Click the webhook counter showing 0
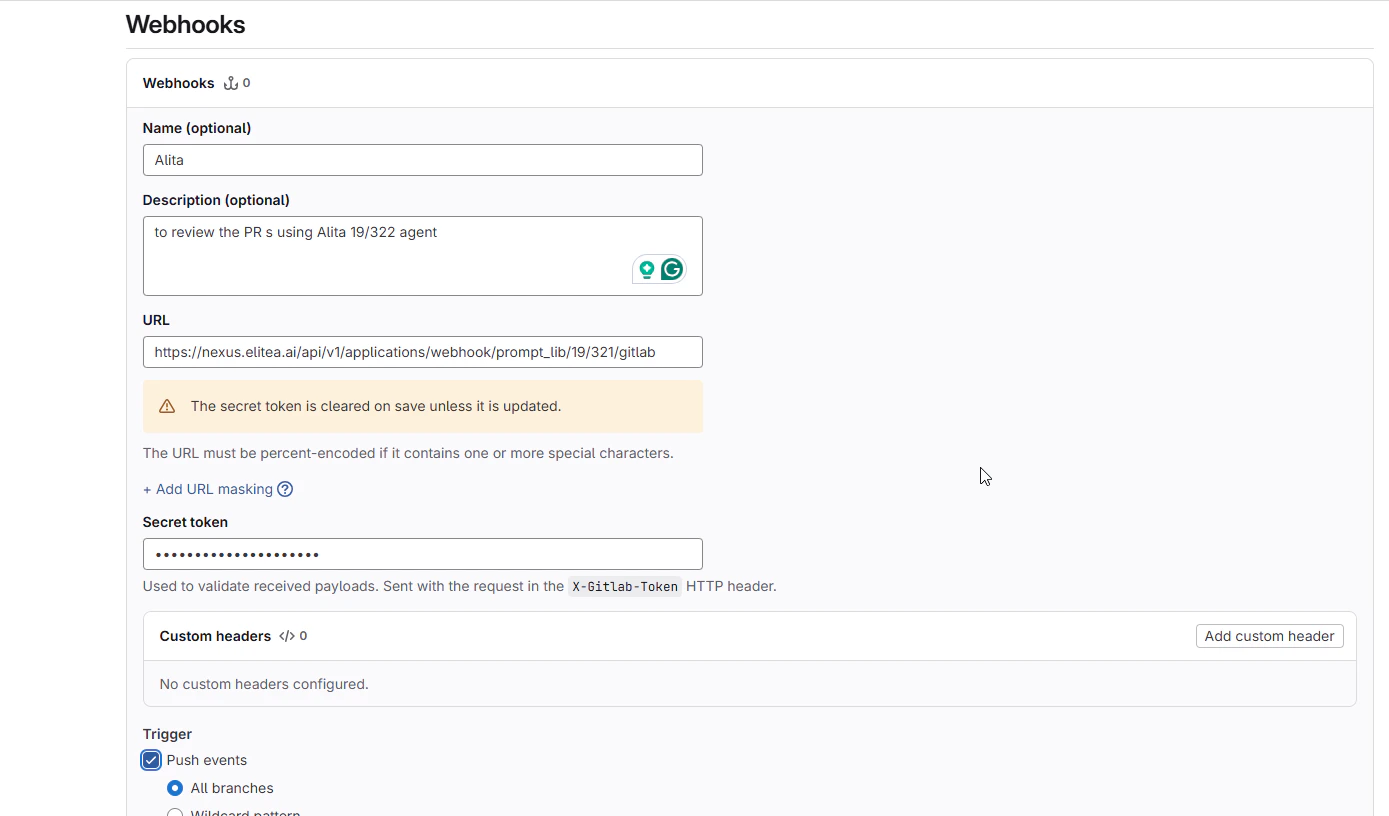The image size is (1389, 816). point(246,83)
